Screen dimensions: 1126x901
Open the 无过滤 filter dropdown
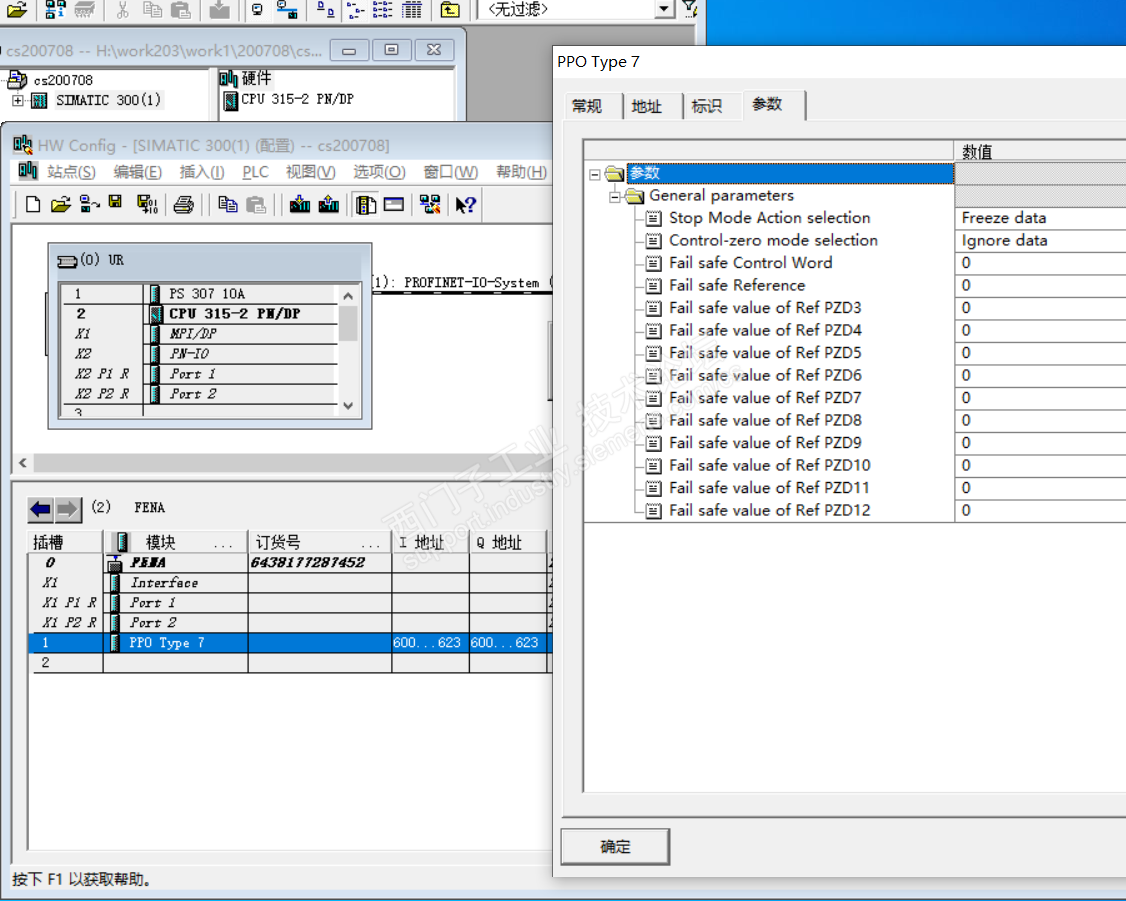(664, 9)
